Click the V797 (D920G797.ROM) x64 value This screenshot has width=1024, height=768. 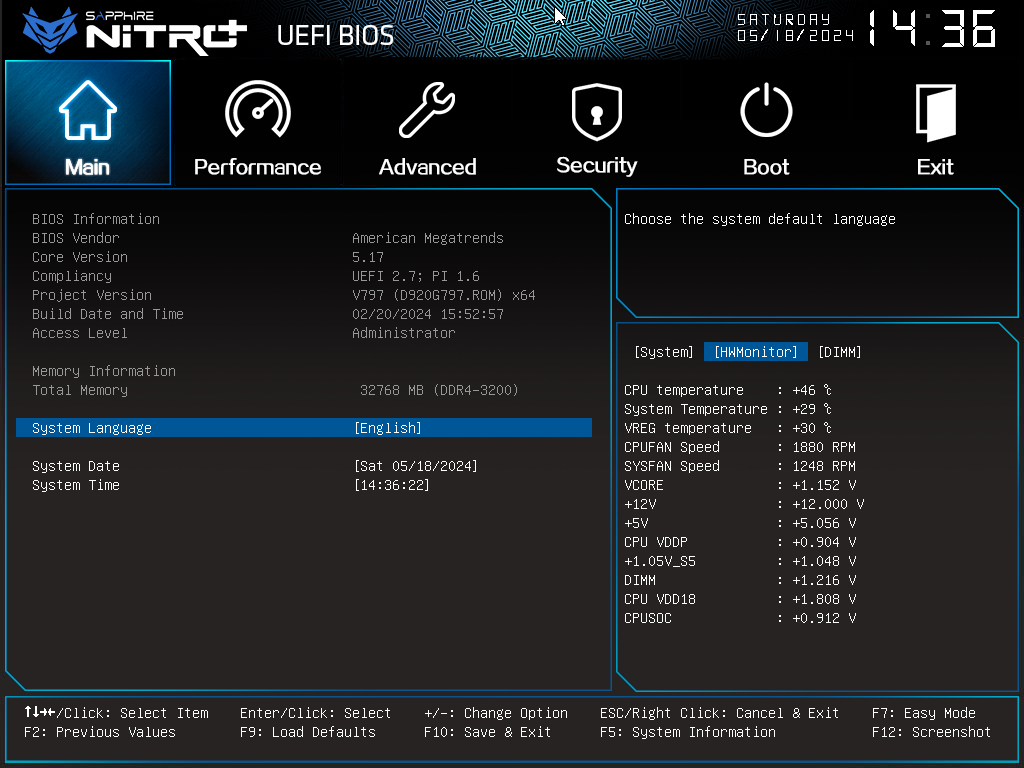coord(443,295)
